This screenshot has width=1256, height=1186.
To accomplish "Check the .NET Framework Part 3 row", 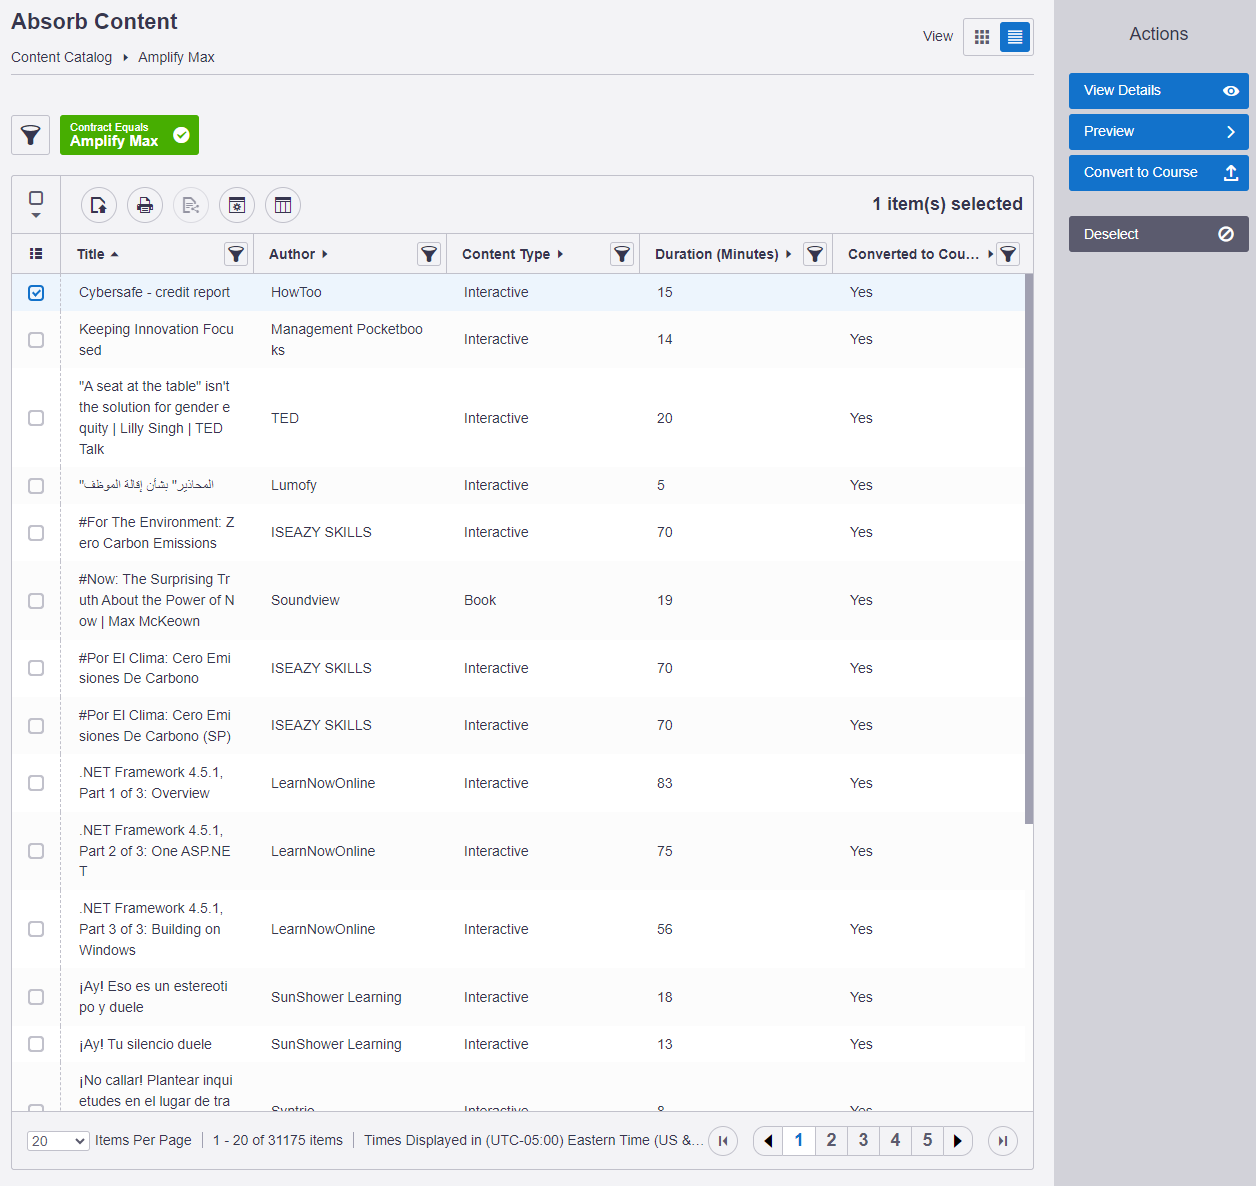I will coord(36,929).
